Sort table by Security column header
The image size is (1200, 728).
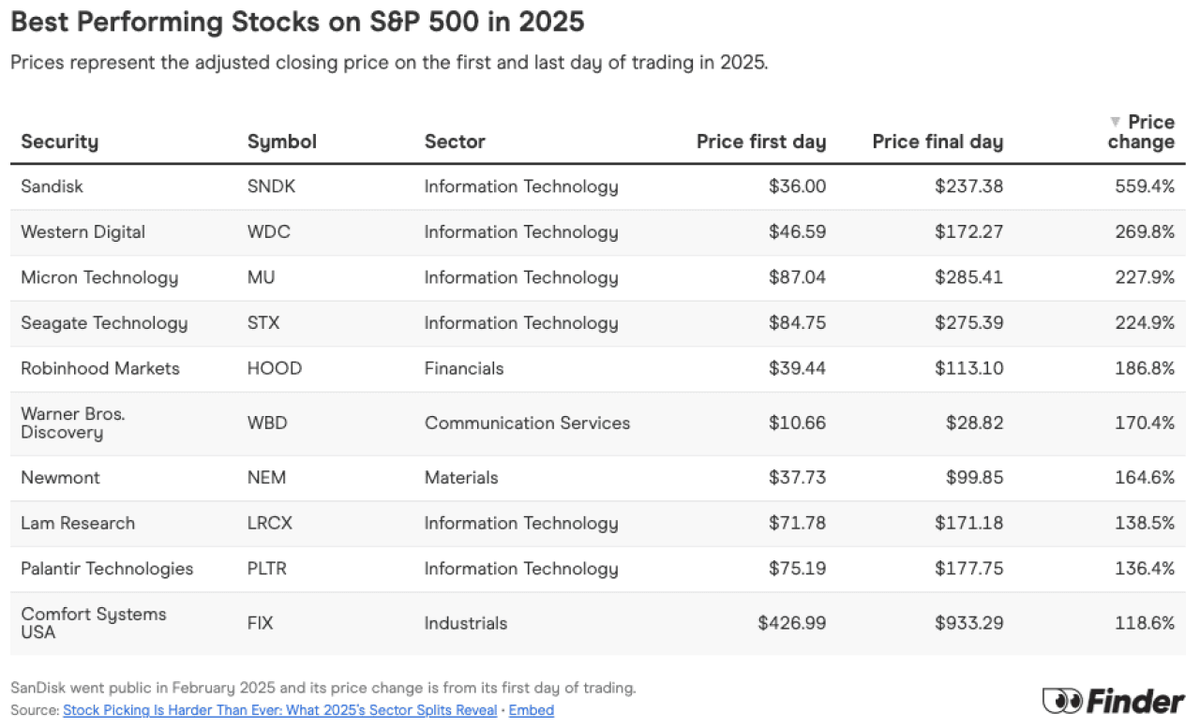pyautogui.click(x=60, y=141)
